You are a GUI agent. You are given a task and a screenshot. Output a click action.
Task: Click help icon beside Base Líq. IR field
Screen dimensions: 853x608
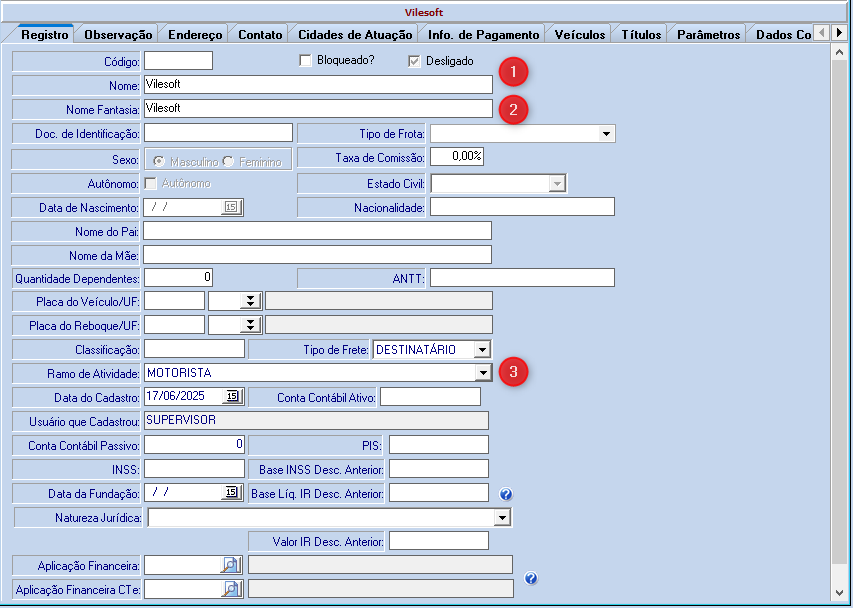506,494
